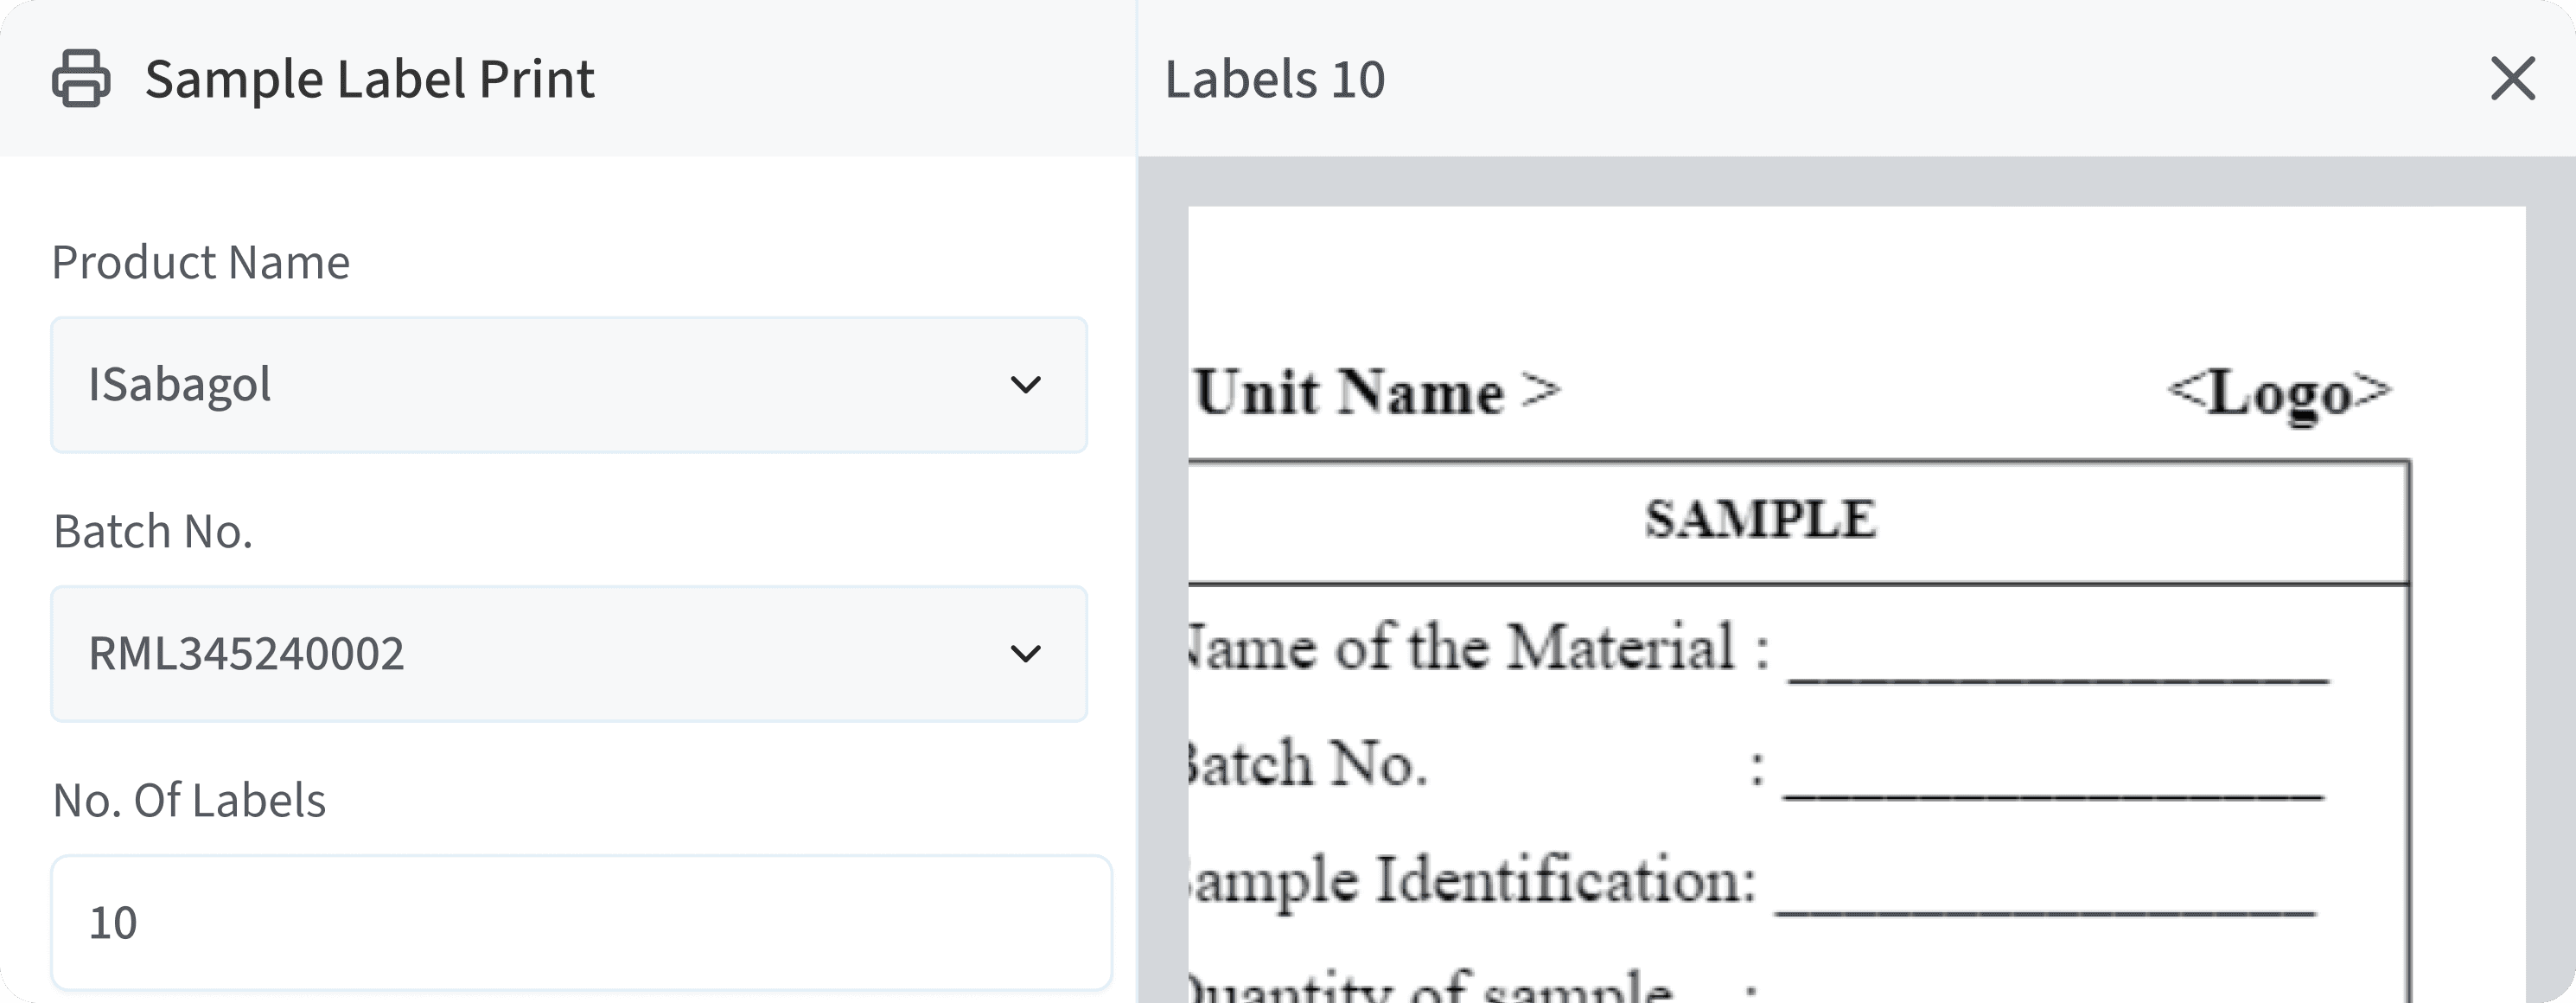The width and height of the screenshot is (2576, 1003).
Task: Open the Batch No. dropdown
Action: pyautogui.click(x=568, y=655)
